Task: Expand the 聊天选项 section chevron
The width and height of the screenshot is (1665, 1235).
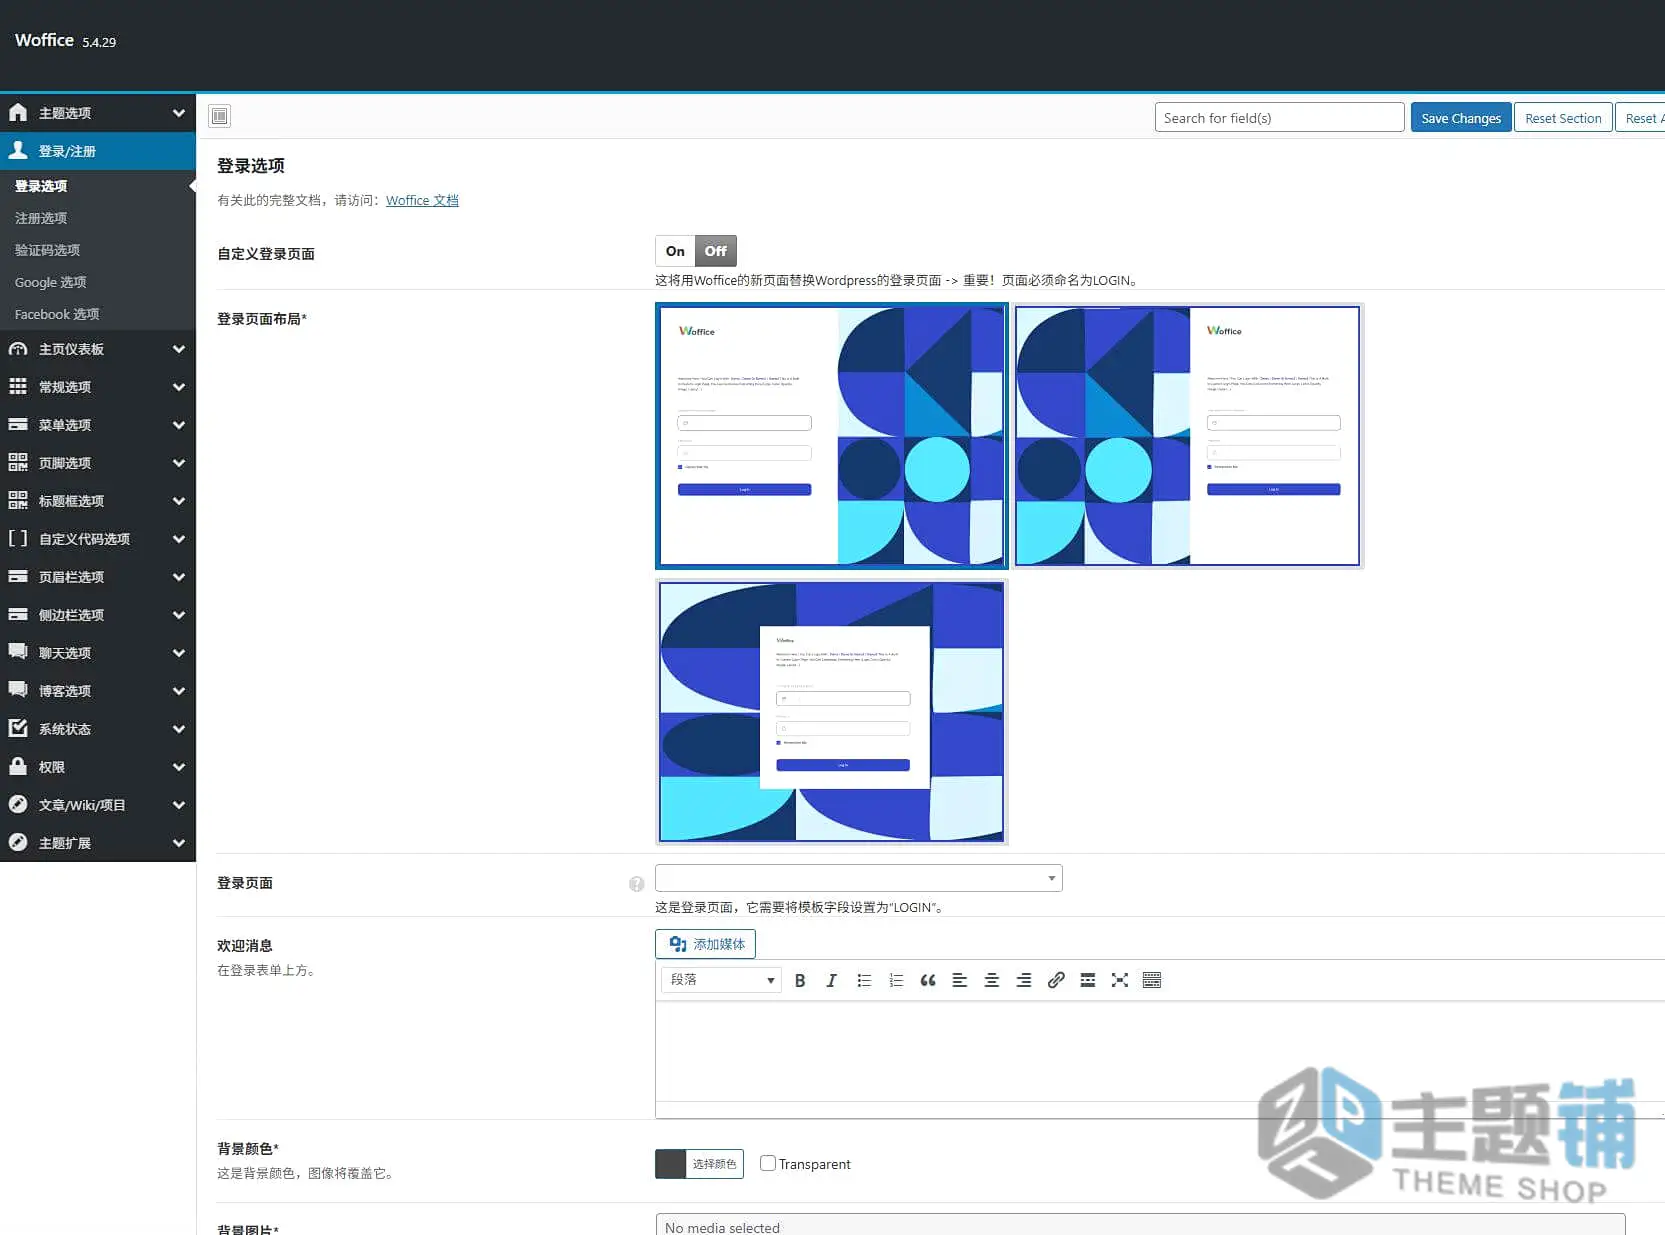Action: pyautogui.click(x=178, y=653)
